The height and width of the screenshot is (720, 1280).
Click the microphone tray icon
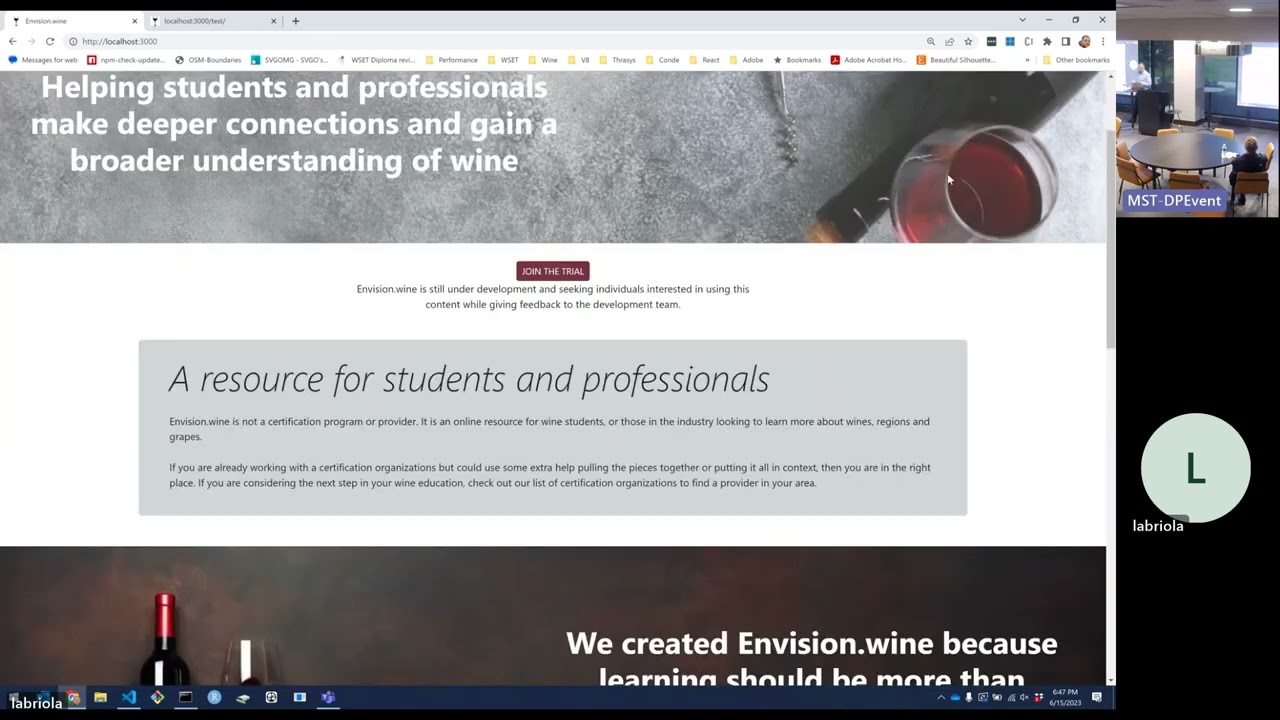968,697
